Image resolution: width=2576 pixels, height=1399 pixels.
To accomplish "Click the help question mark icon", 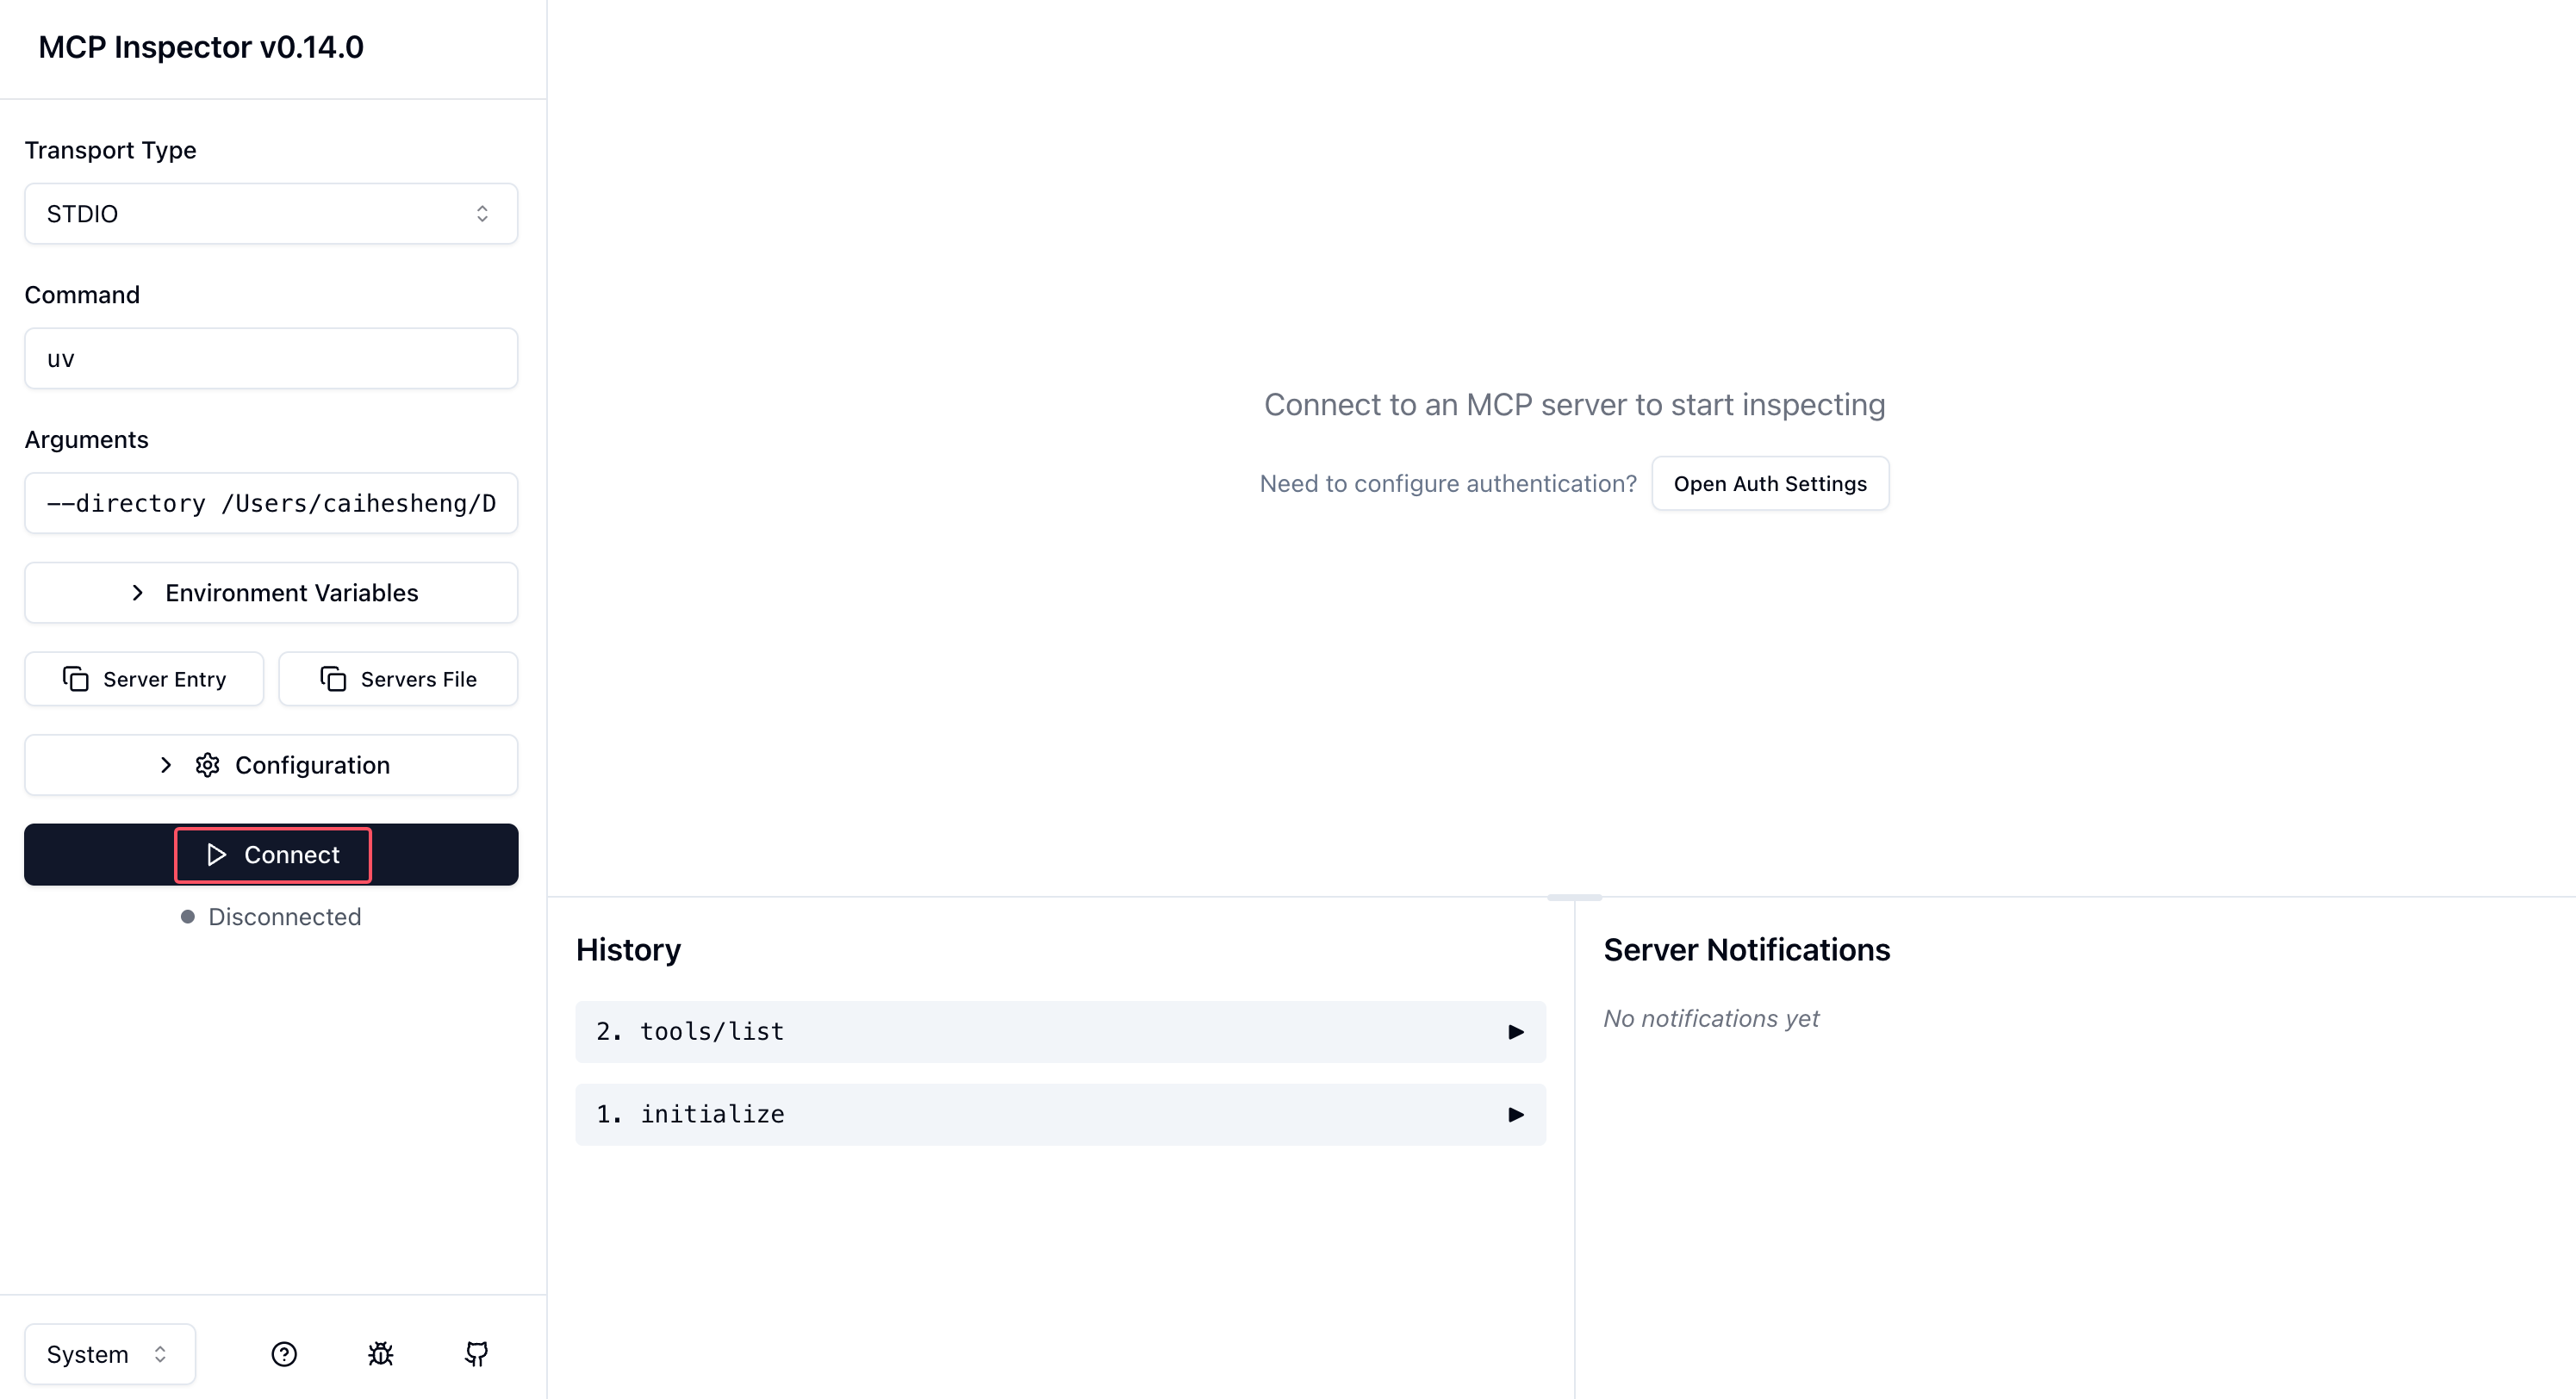I will pos(284,1354).
